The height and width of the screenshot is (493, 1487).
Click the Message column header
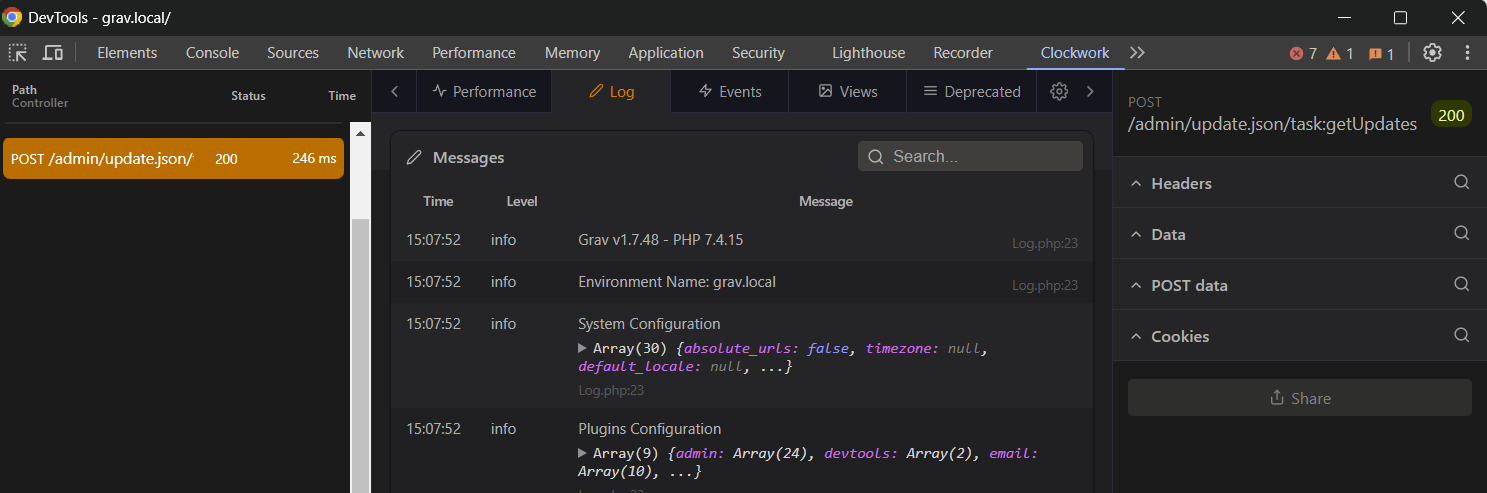point(826,201)
